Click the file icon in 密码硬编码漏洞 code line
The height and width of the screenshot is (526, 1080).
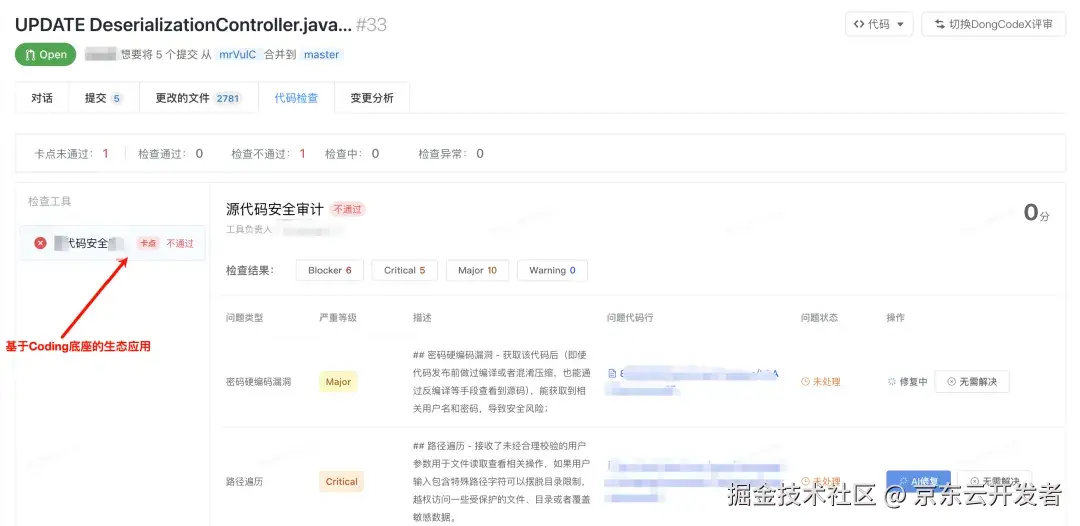pos(612,373)
